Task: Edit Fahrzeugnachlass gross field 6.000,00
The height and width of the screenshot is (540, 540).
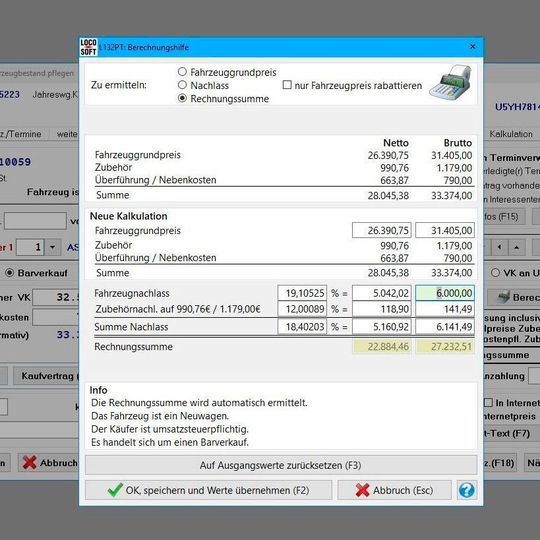Action: tap(445, 293)
